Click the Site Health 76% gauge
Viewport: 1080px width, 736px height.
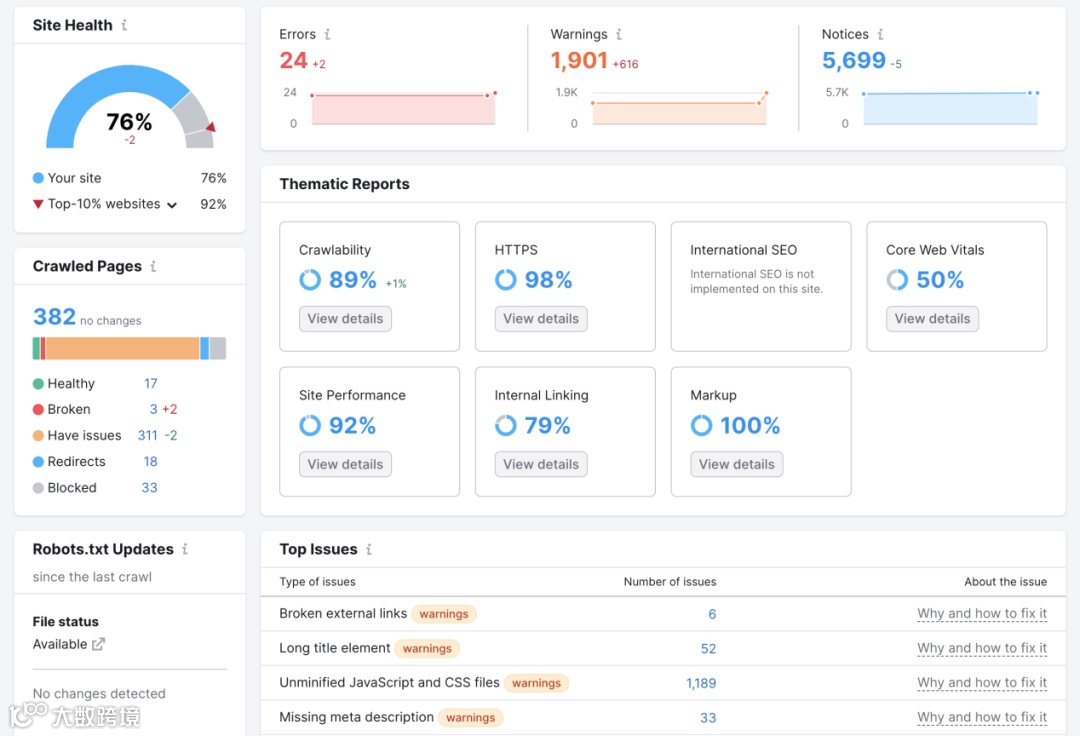(129, 107)
